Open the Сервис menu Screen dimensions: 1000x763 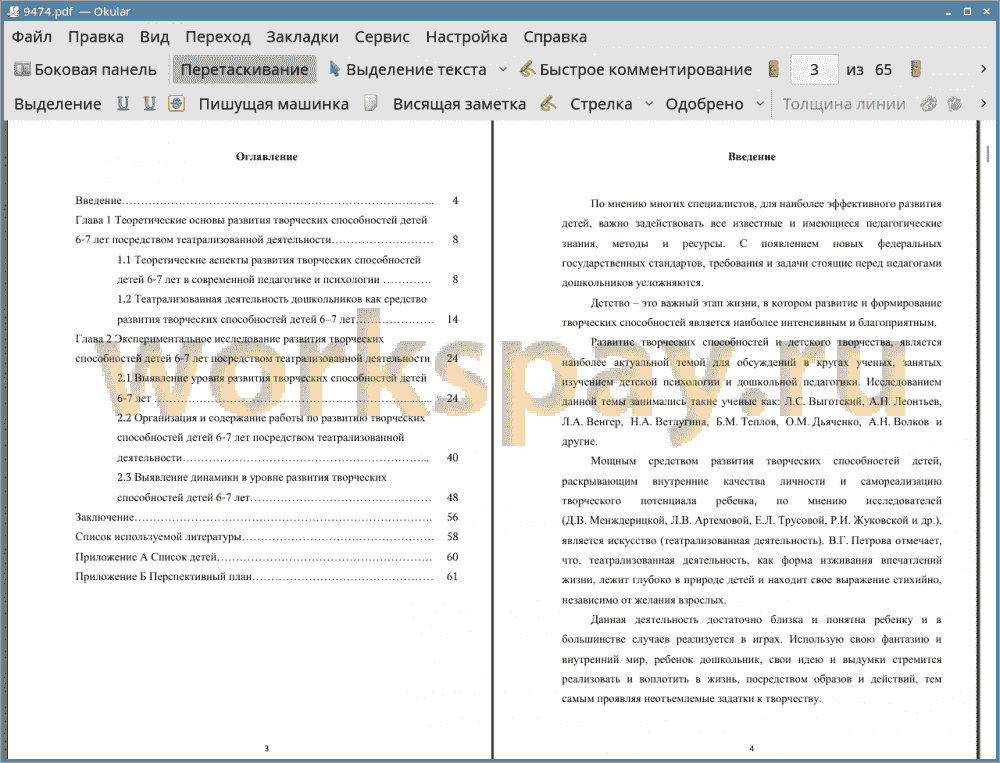point(382,37)
